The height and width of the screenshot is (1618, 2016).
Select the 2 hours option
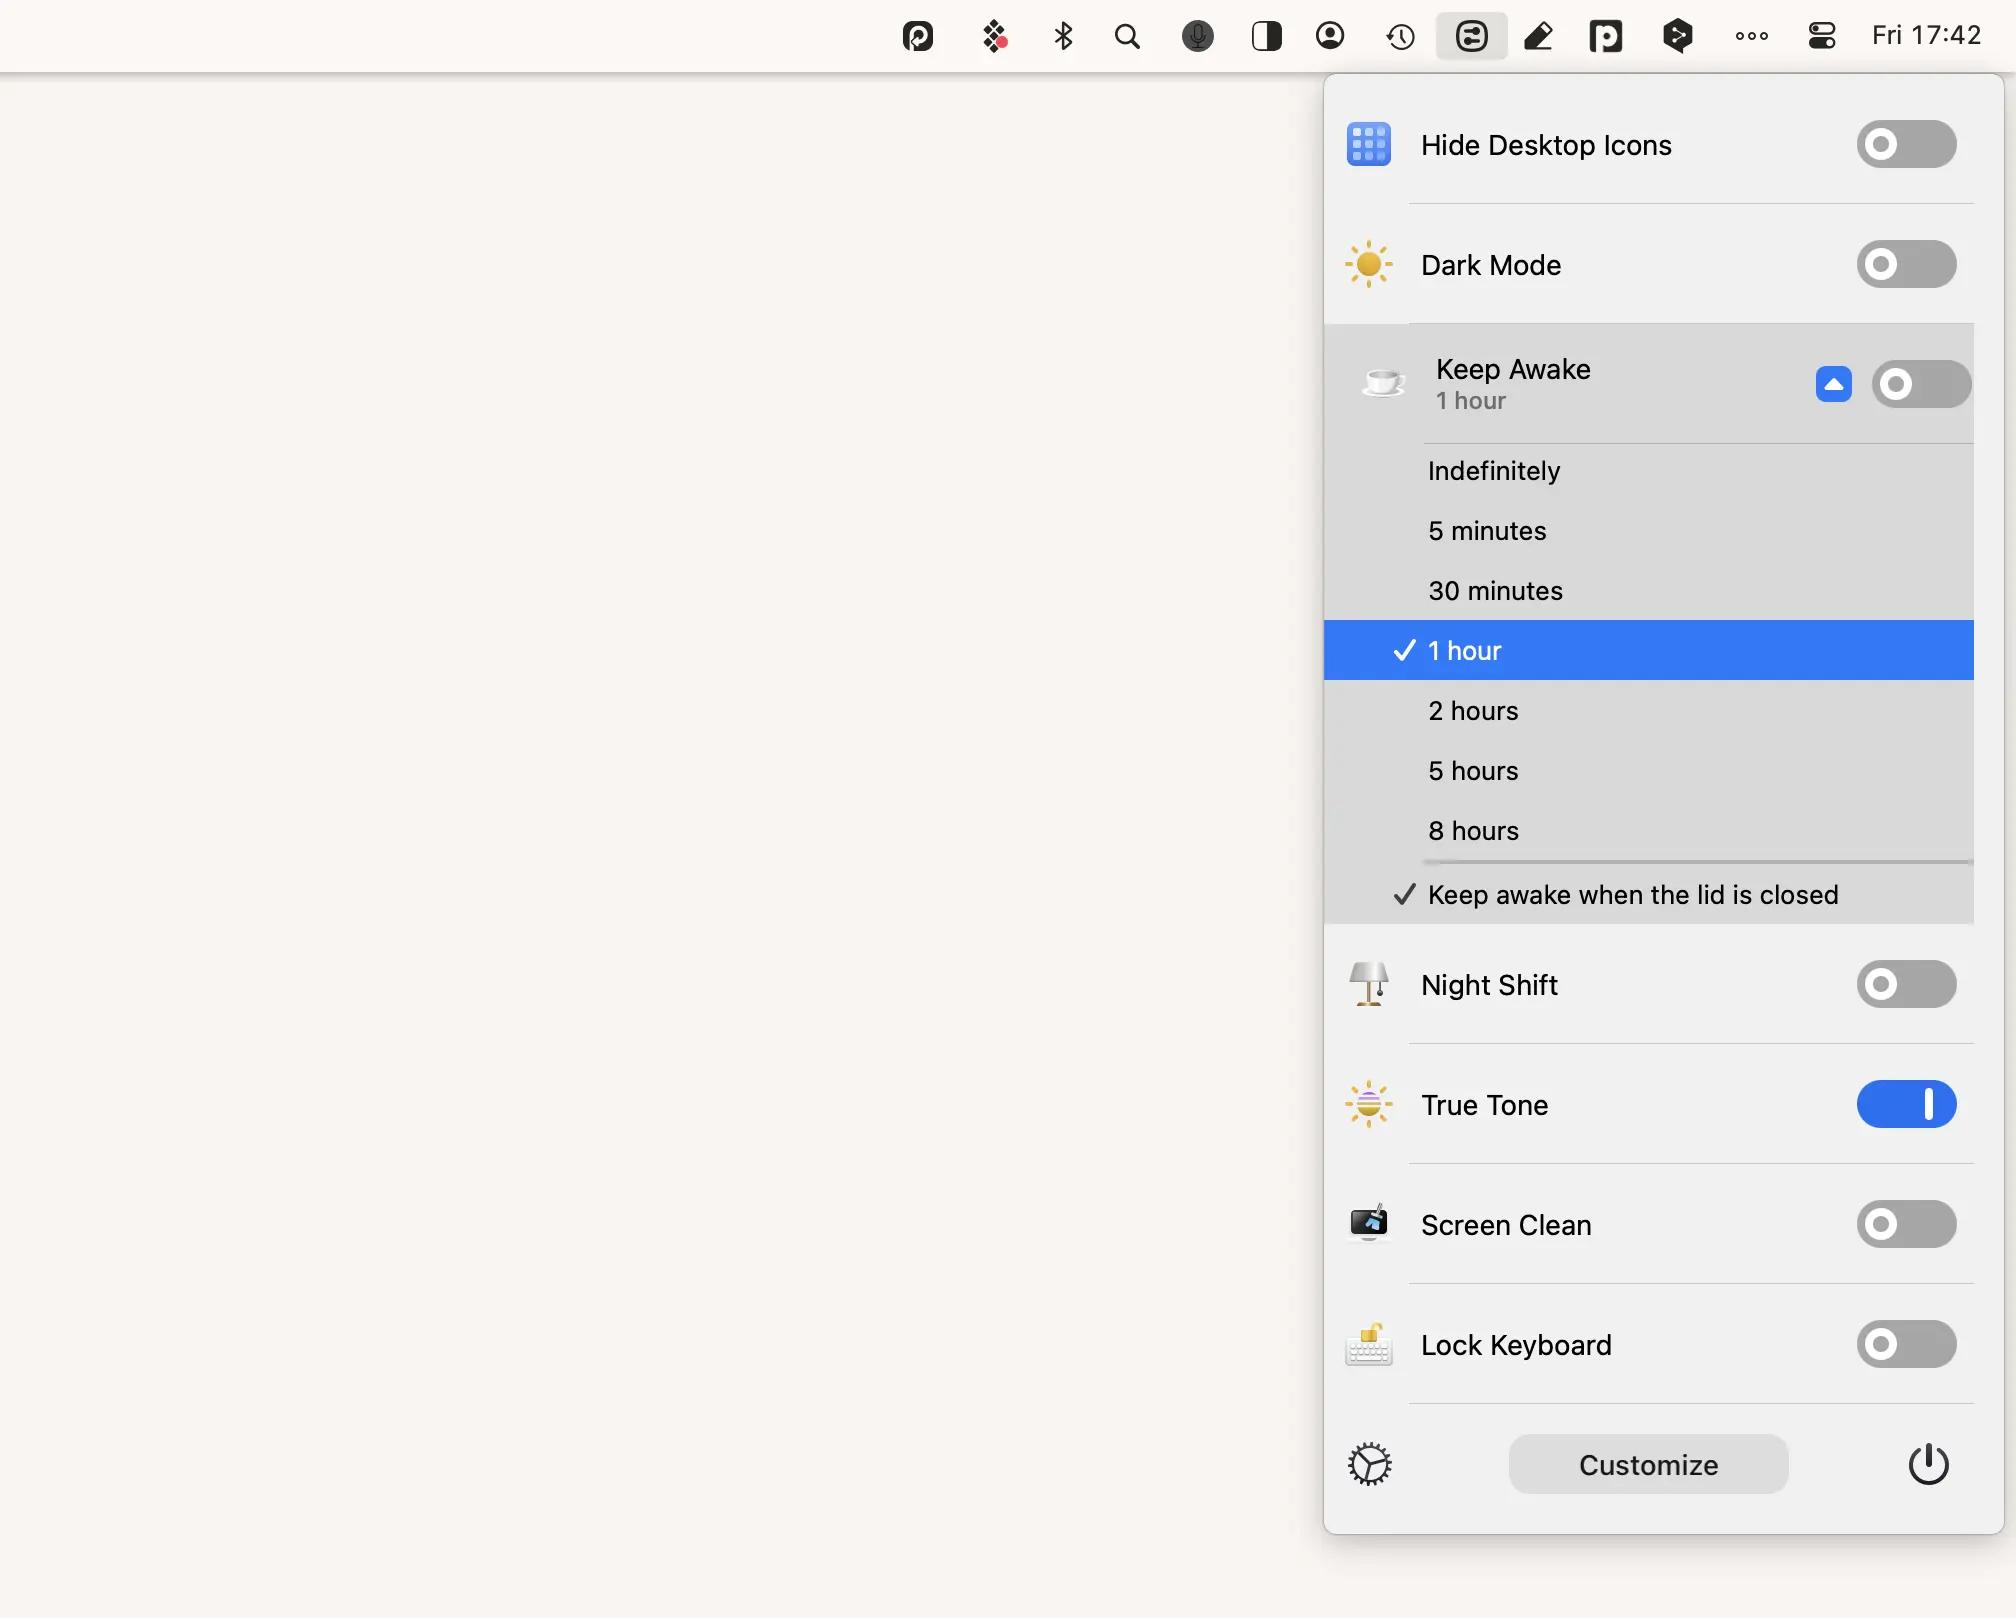[1471, 710]
